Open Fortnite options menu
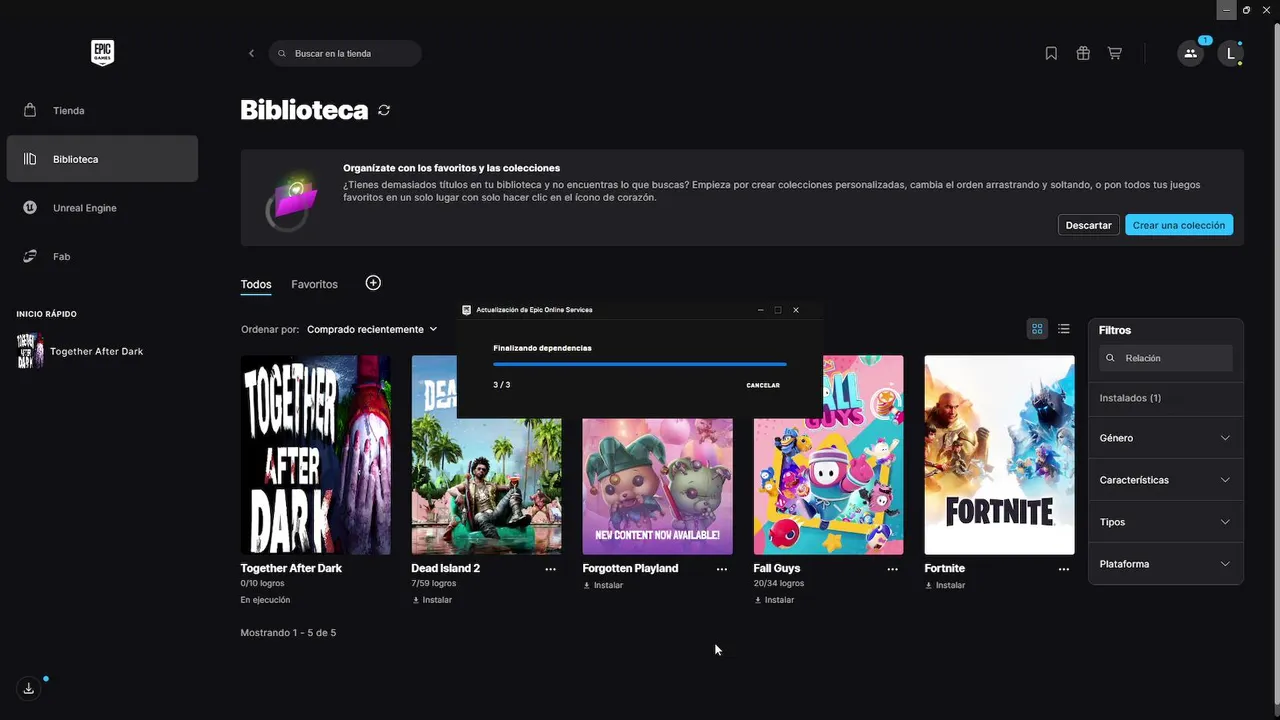The image size is (1280, 720). point(1063,569)
